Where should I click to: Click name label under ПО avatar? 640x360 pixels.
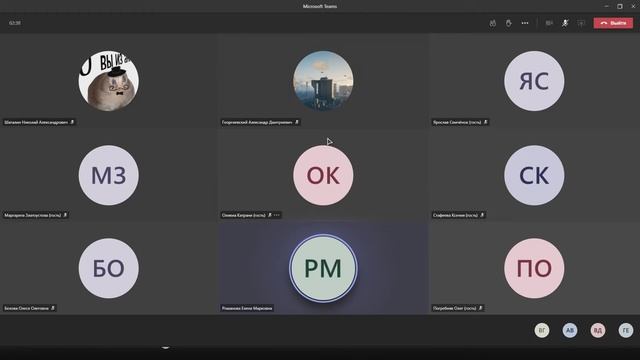click(x=458, y=308)
